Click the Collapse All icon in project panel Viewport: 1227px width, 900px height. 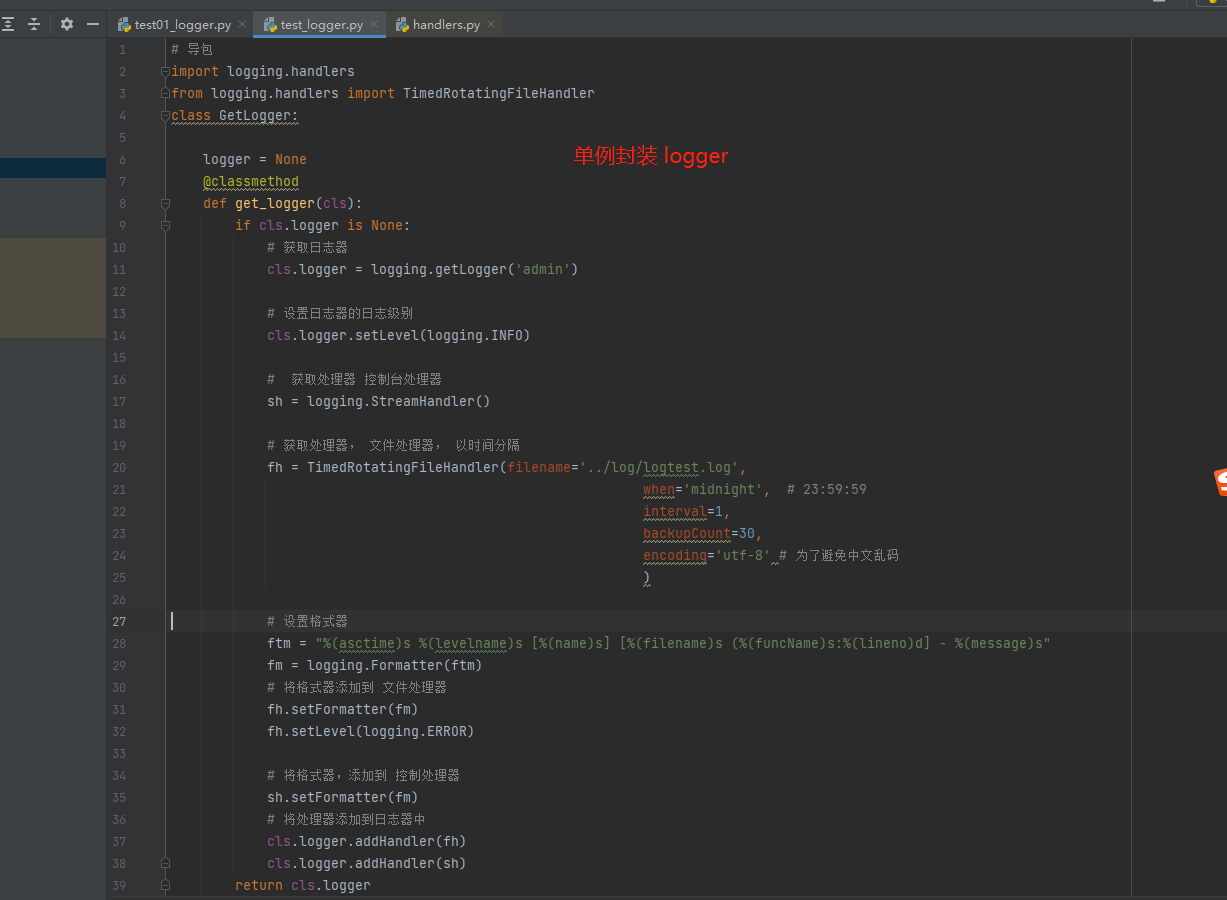click(x=34, y=24)
